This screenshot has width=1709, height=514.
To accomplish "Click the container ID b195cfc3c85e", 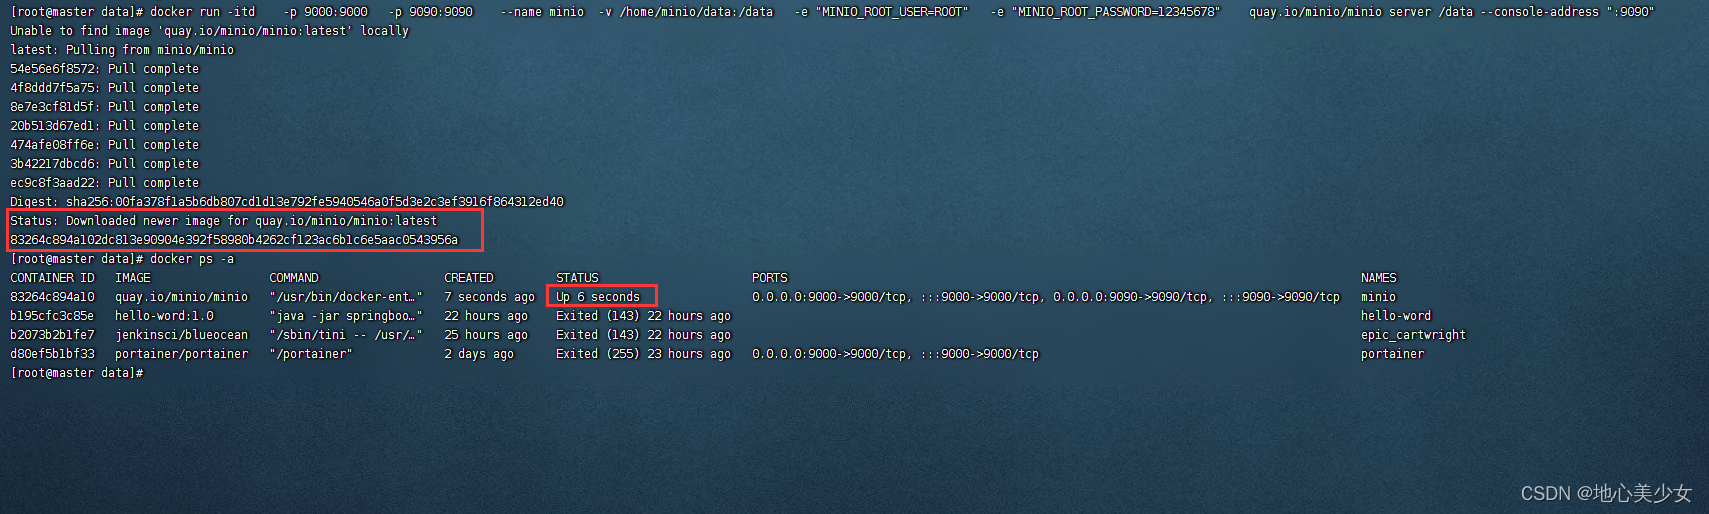I will point(52,316).
